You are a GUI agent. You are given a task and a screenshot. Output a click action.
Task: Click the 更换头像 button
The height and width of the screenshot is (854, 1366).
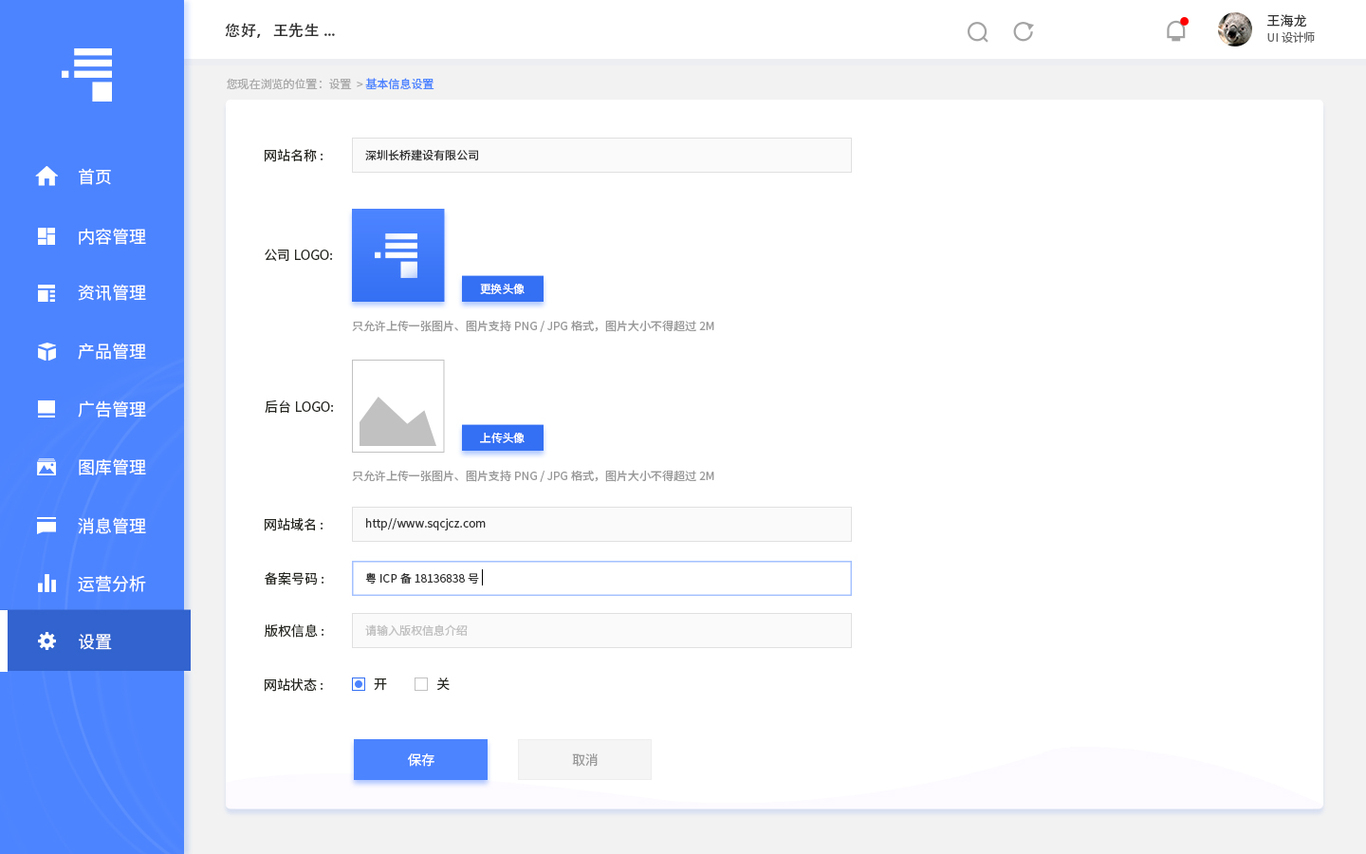(x=502, y=289)
